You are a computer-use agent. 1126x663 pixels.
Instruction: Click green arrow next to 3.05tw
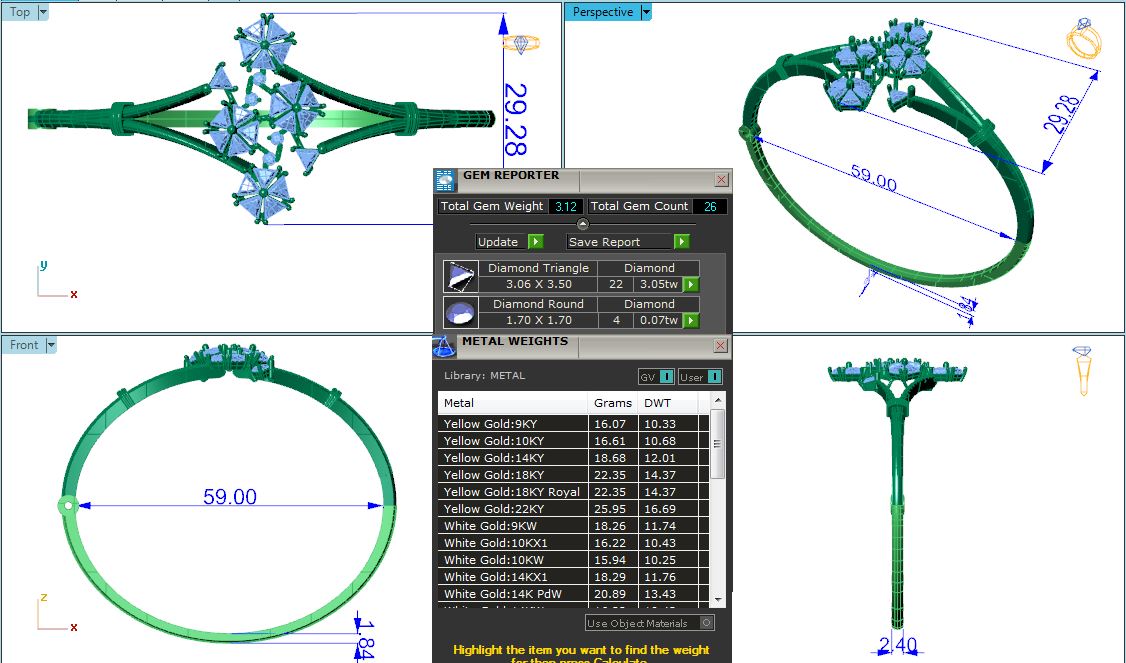coord(690,285)
